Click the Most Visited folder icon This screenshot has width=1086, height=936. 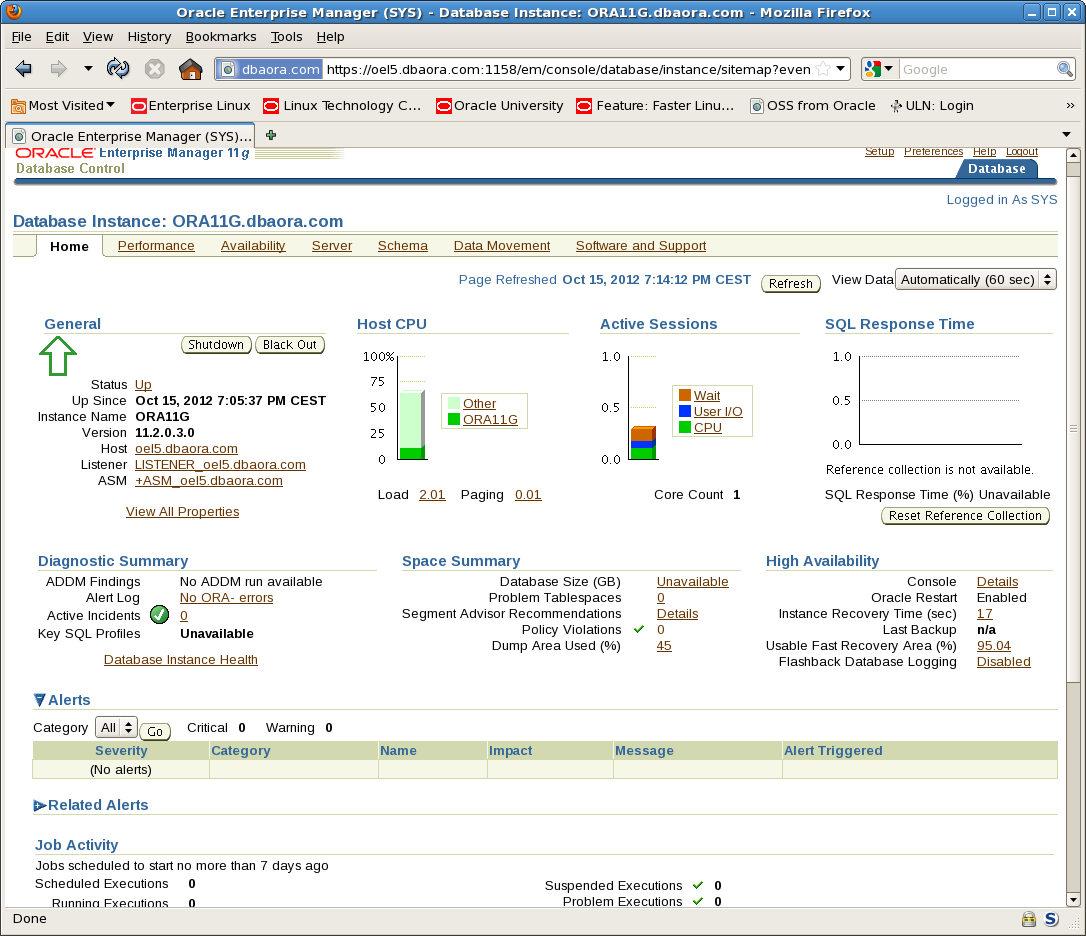click(x=19, y=106)
